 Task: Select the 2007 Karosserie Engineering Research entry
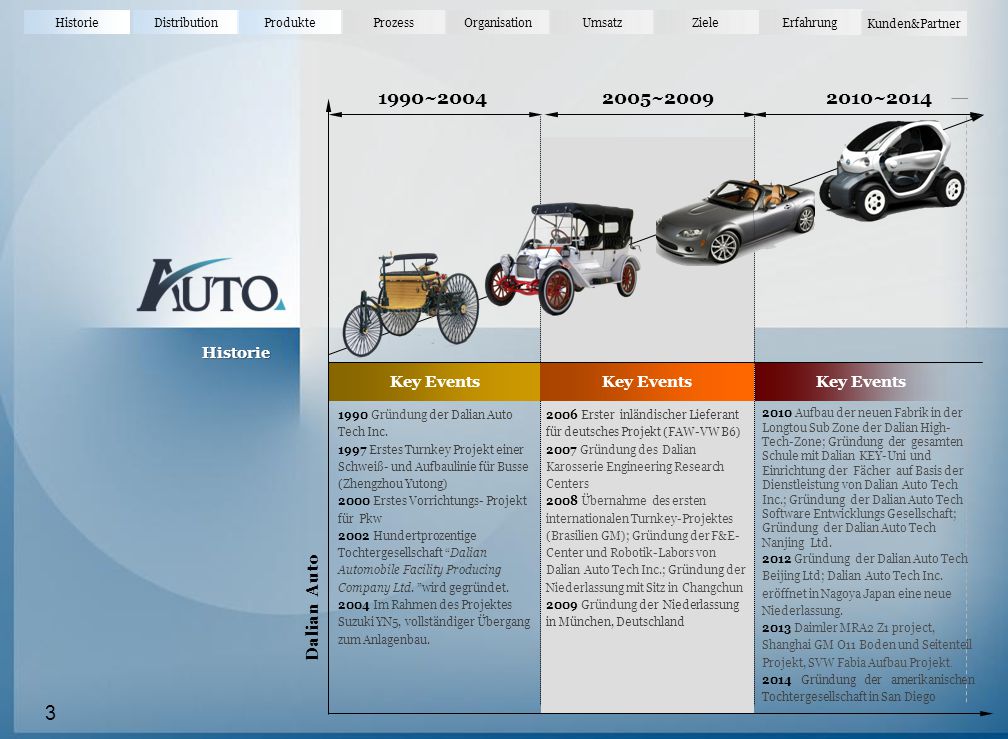tap(635, 467)
